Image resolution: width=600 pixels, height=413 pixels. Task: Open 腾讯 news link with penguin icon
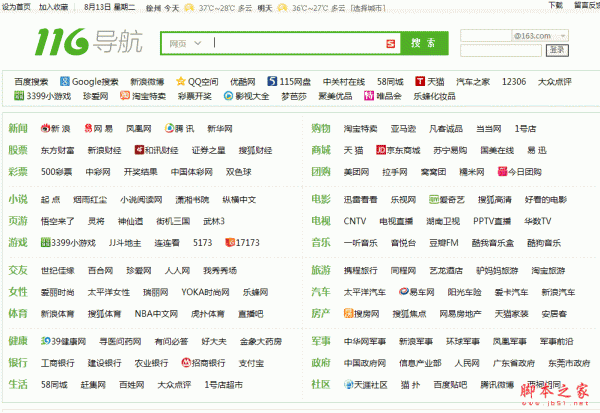179,129
